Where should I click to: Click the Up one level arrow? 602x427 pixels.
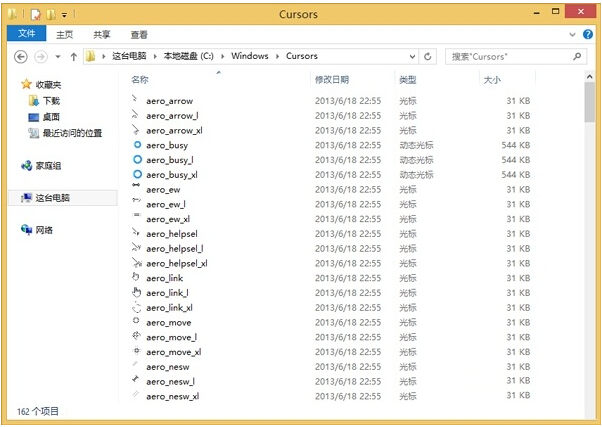[73, 57]
